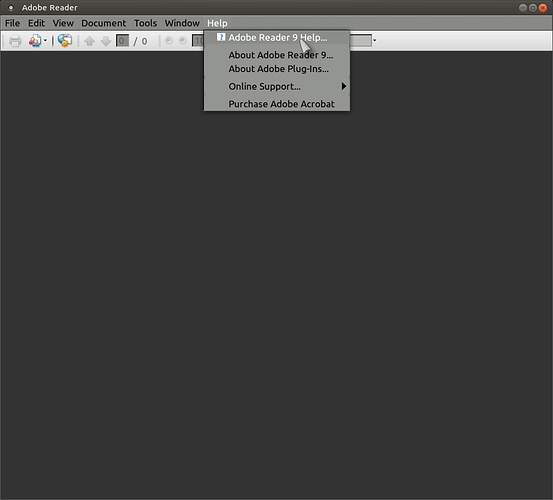Go to previous page with up arrow

[x=89, y=41]
